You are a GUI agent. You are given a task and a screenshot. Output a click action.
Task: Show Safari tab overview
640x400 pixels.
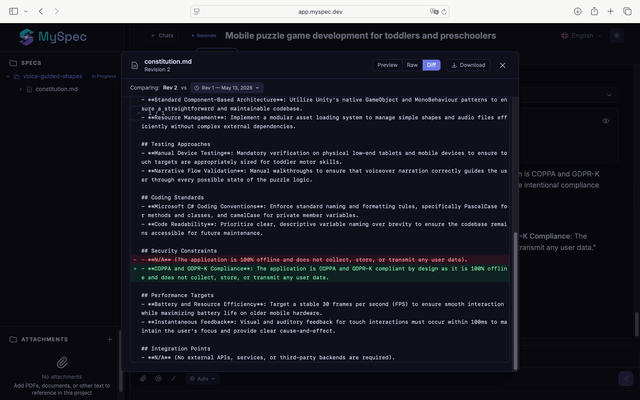click(627, 11)
